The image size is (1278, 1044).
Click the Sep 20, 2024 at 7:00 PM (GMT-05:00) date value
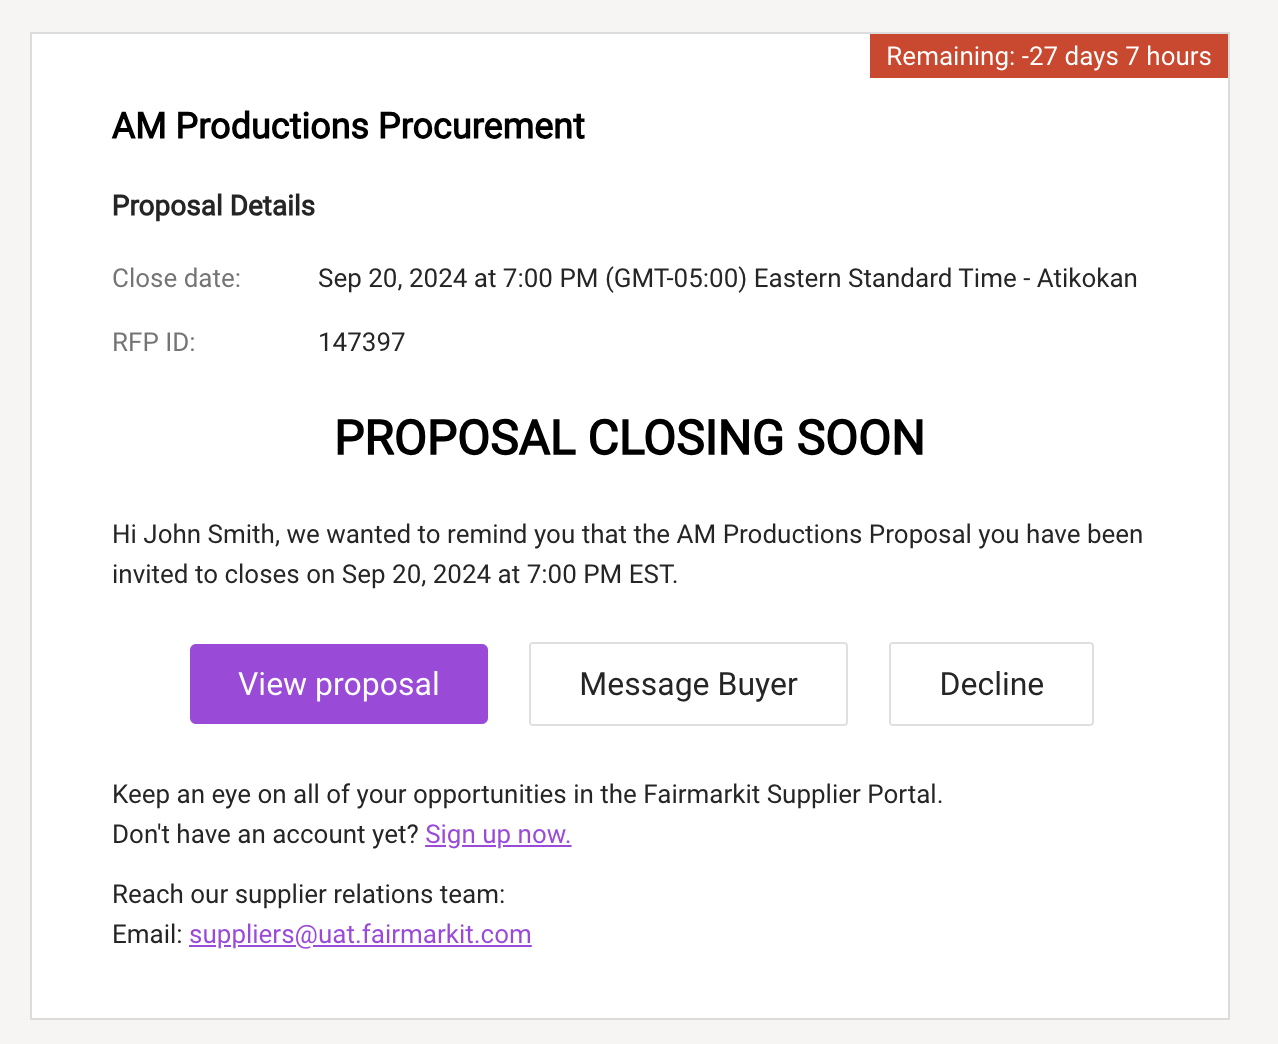(532, 278)
